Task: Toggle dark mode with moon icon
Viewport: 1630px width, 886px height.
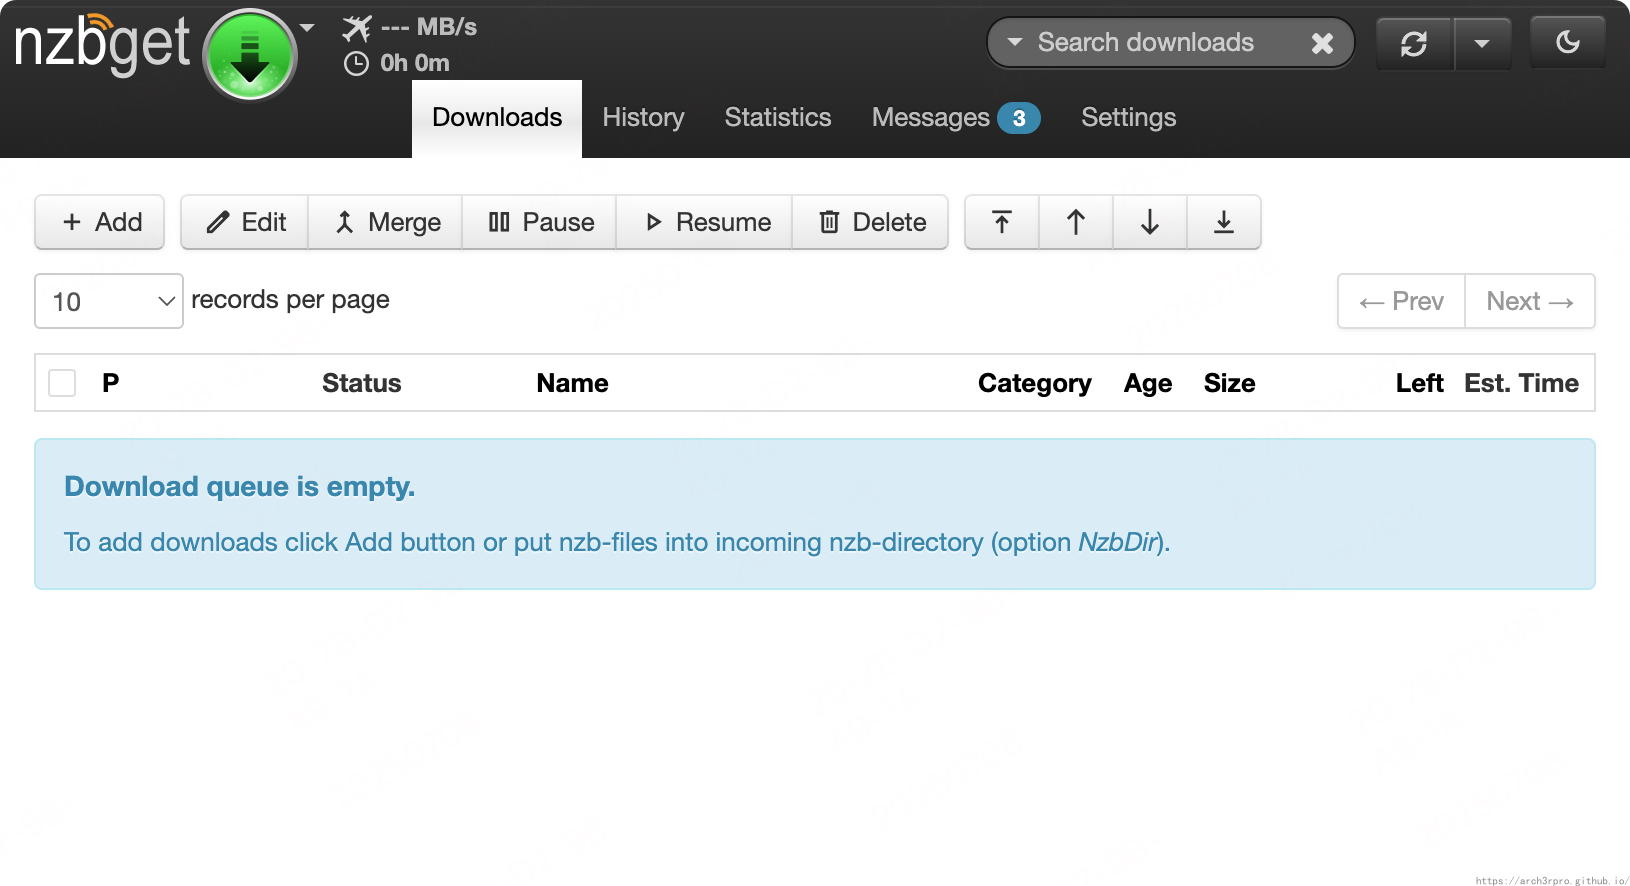Action: coord(1567,42)
